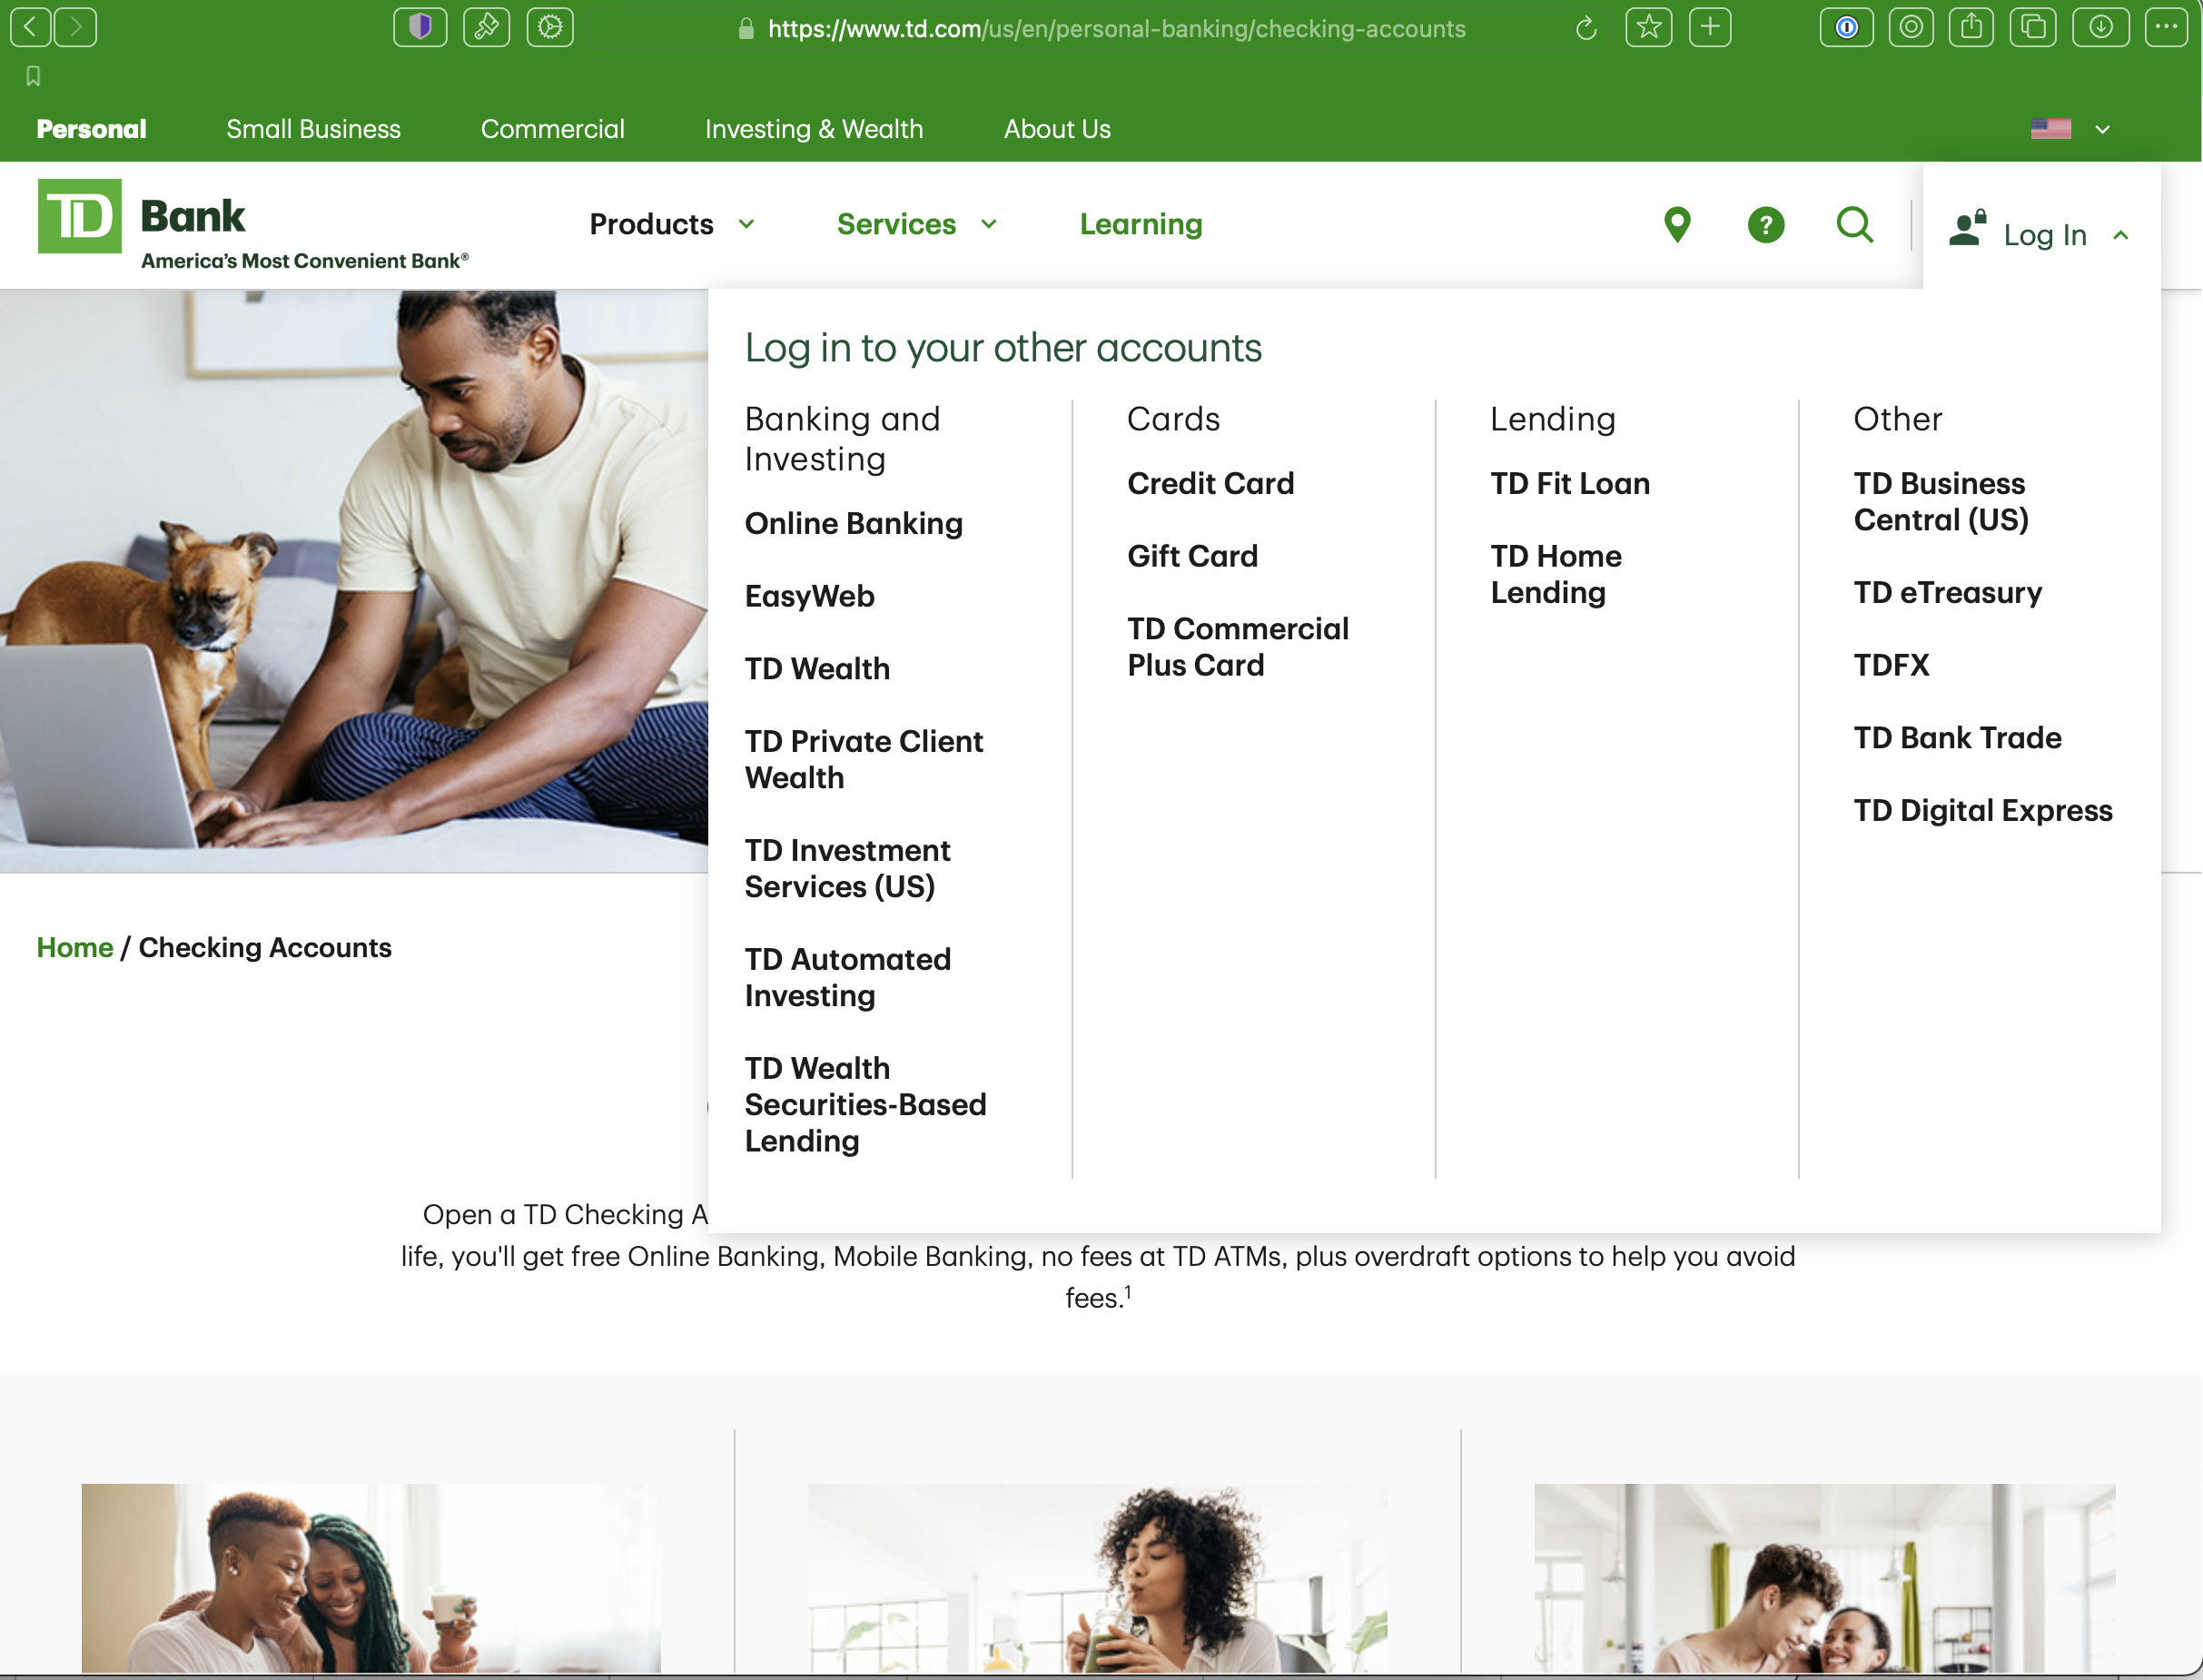Expand the Services dropdown menu
This screenshot has width=2203, height=1680.
pyautogui.click(x=916, y=224)
